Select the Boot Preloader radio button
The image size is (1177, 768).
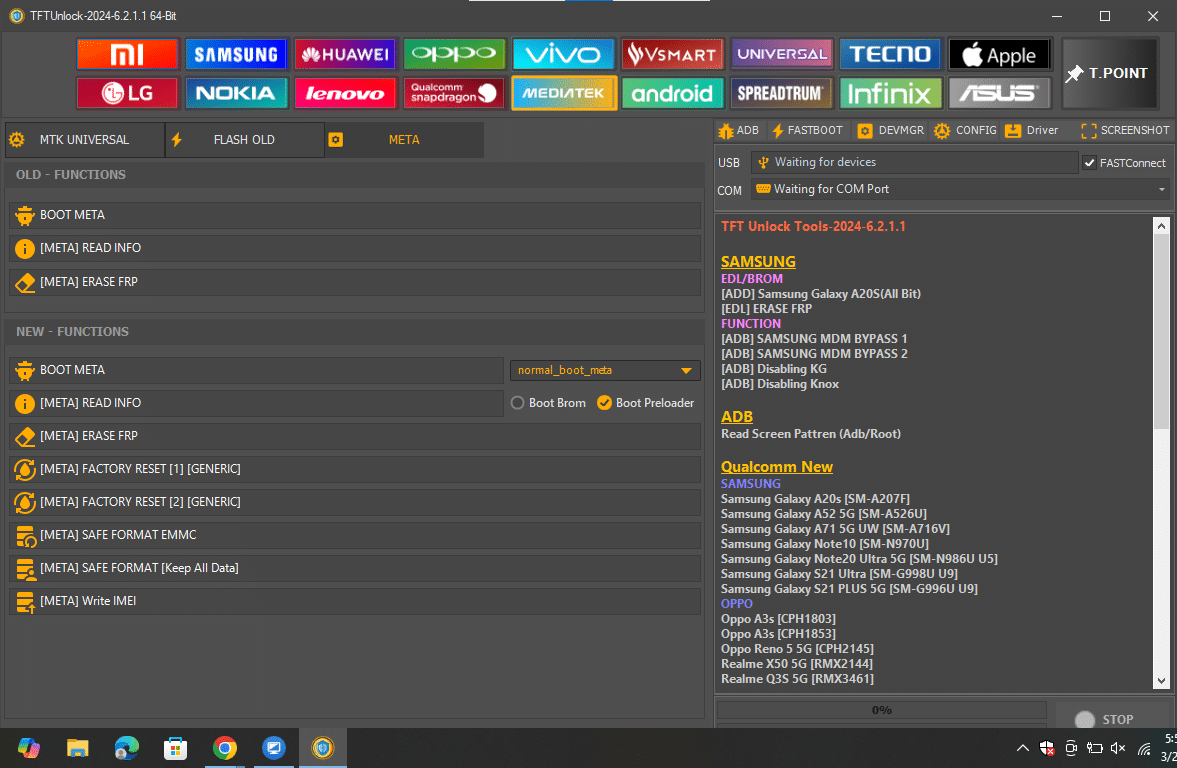[x=604, y=402]
